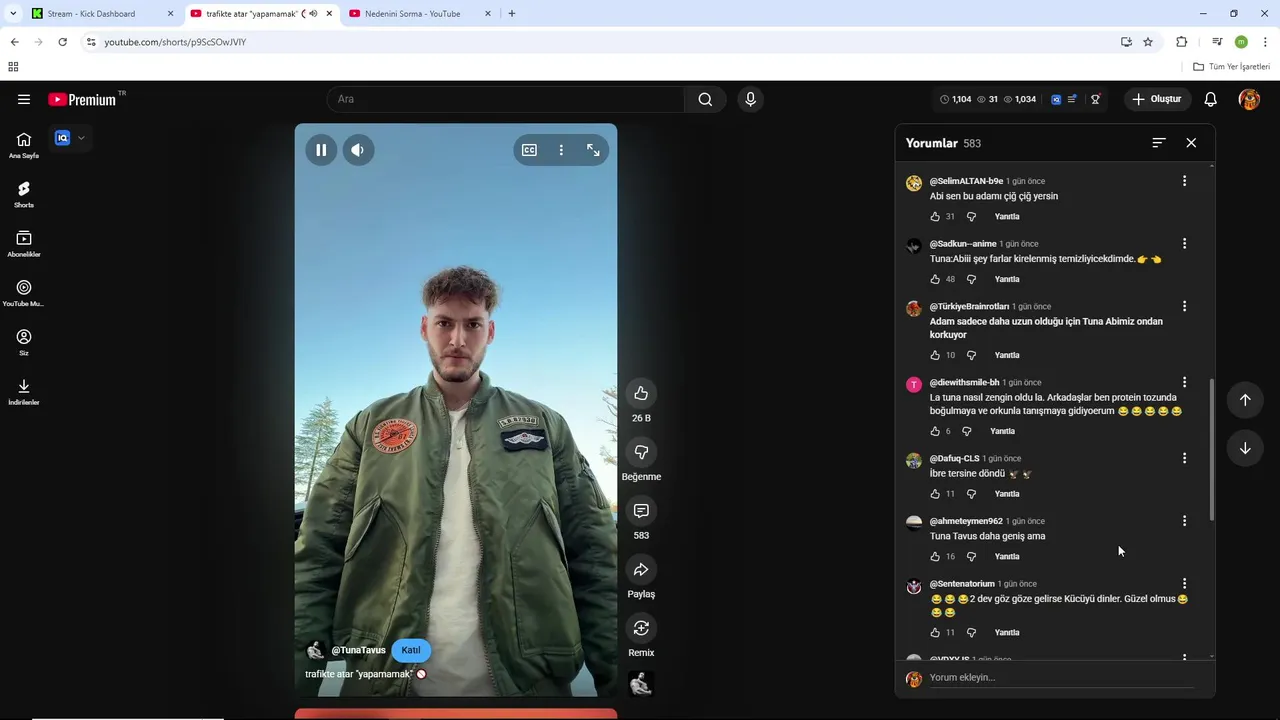The image size is (1280, 720).
Task: Go to next Short with down arrow
Action: [x=1245, y=448]
